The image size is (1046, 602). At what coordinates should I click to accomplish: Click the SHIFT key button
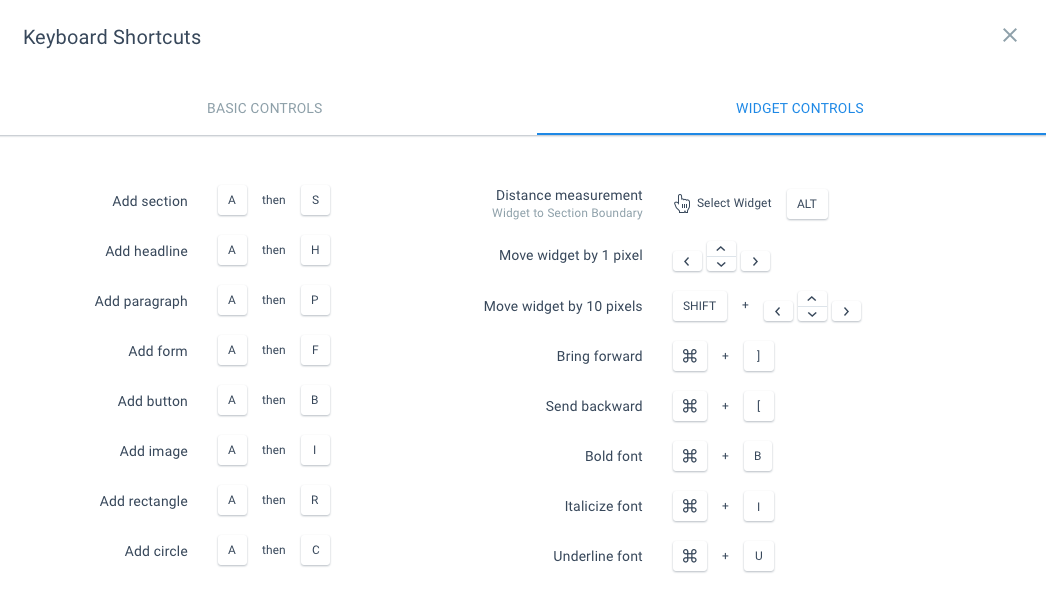coord(699,306)
